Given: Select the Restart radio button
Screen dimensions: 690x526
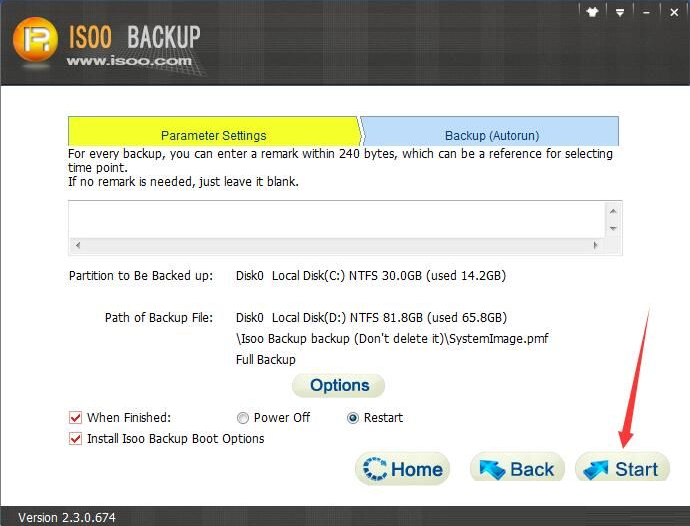Looking at the screenshot, I should click(352, 418).
